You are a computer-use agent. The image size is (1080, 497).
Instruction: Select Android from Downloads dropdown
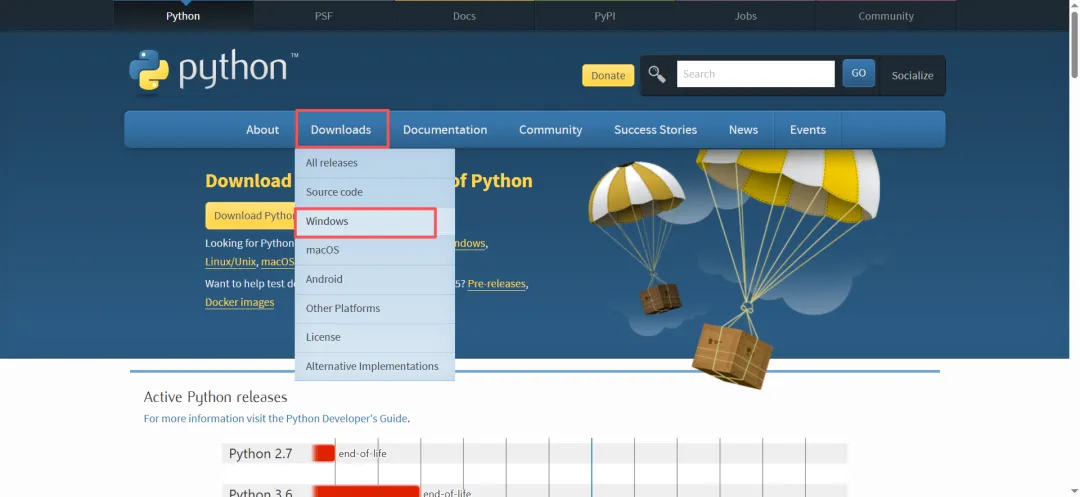click(375, 279)
